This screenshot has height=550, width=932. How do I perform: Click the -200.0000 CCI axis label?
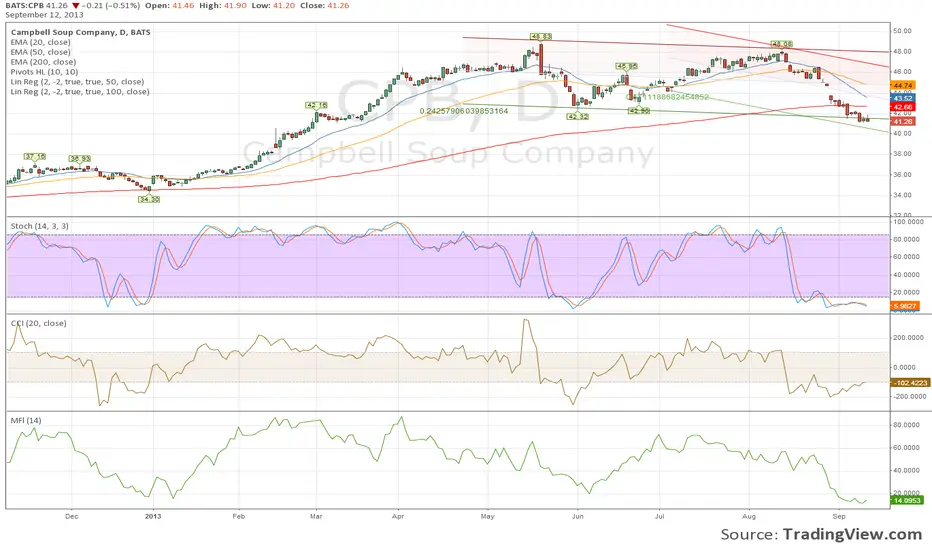(x=909, y=396)
